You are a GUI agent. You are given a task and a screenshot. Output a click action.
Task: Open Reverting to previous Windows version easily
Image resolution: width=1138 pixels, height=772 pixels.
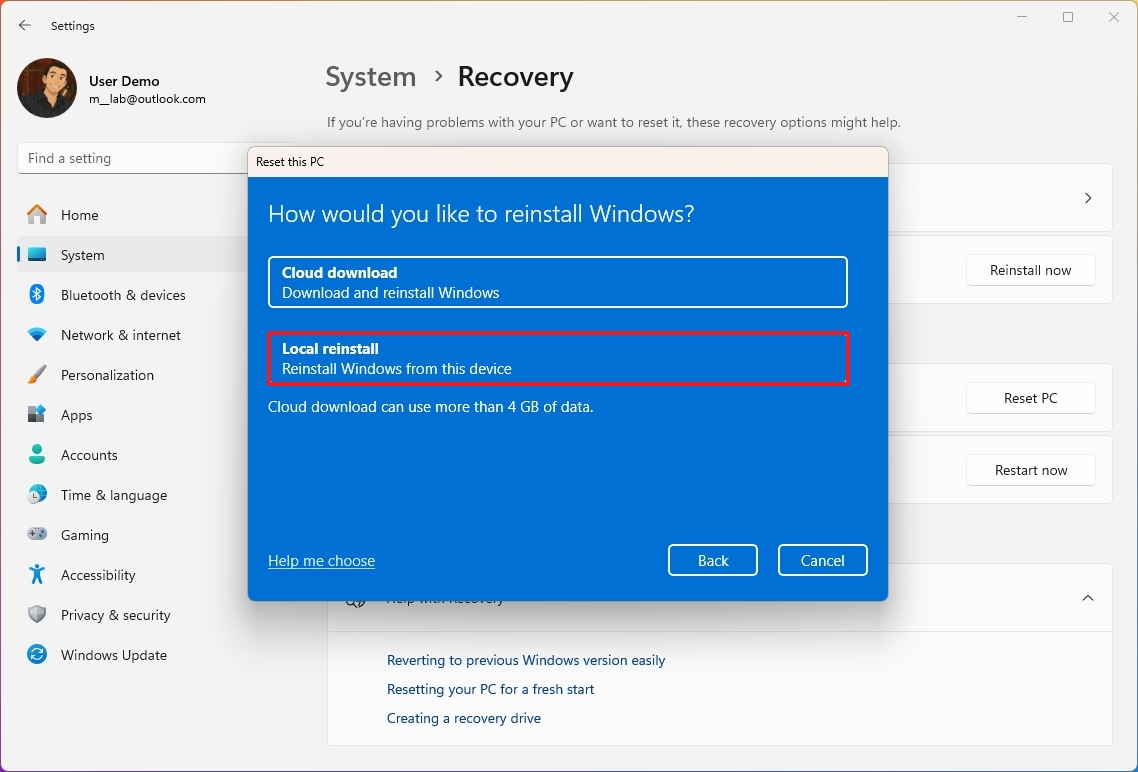(x=526, y=660)
